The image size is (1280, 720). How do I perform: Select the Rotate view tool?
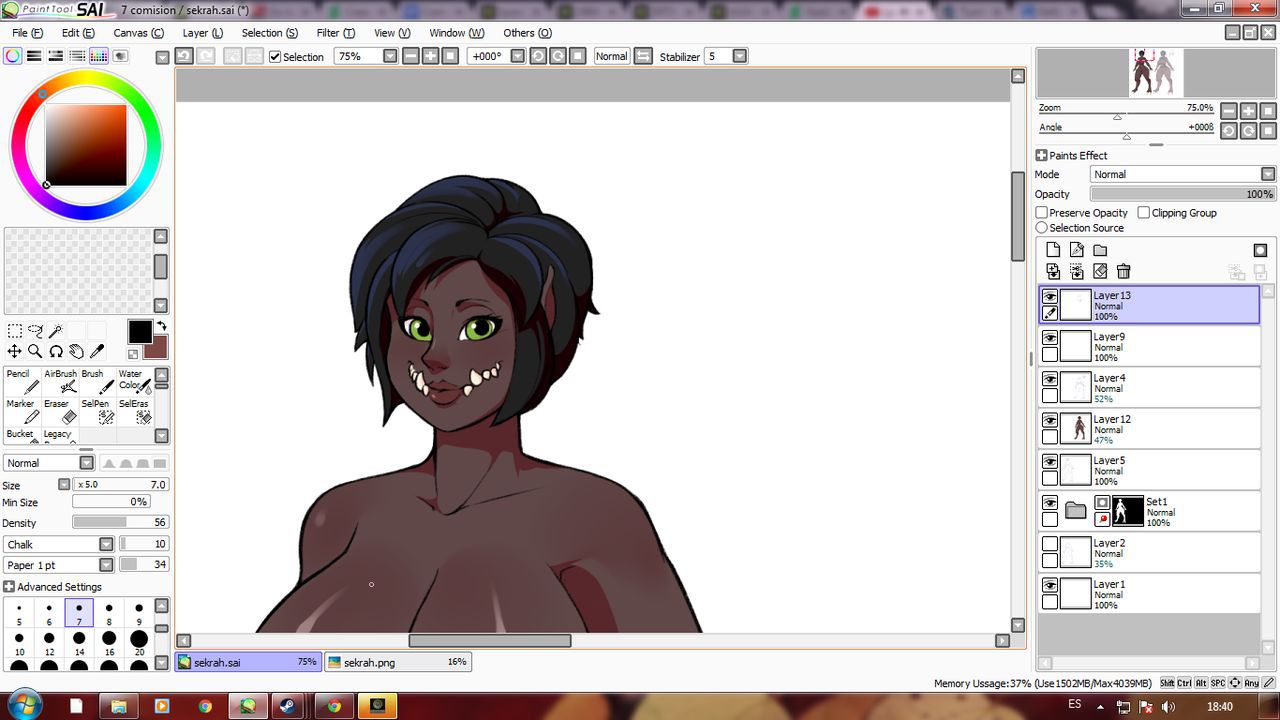pyautogui.click(x=56, y=351)
